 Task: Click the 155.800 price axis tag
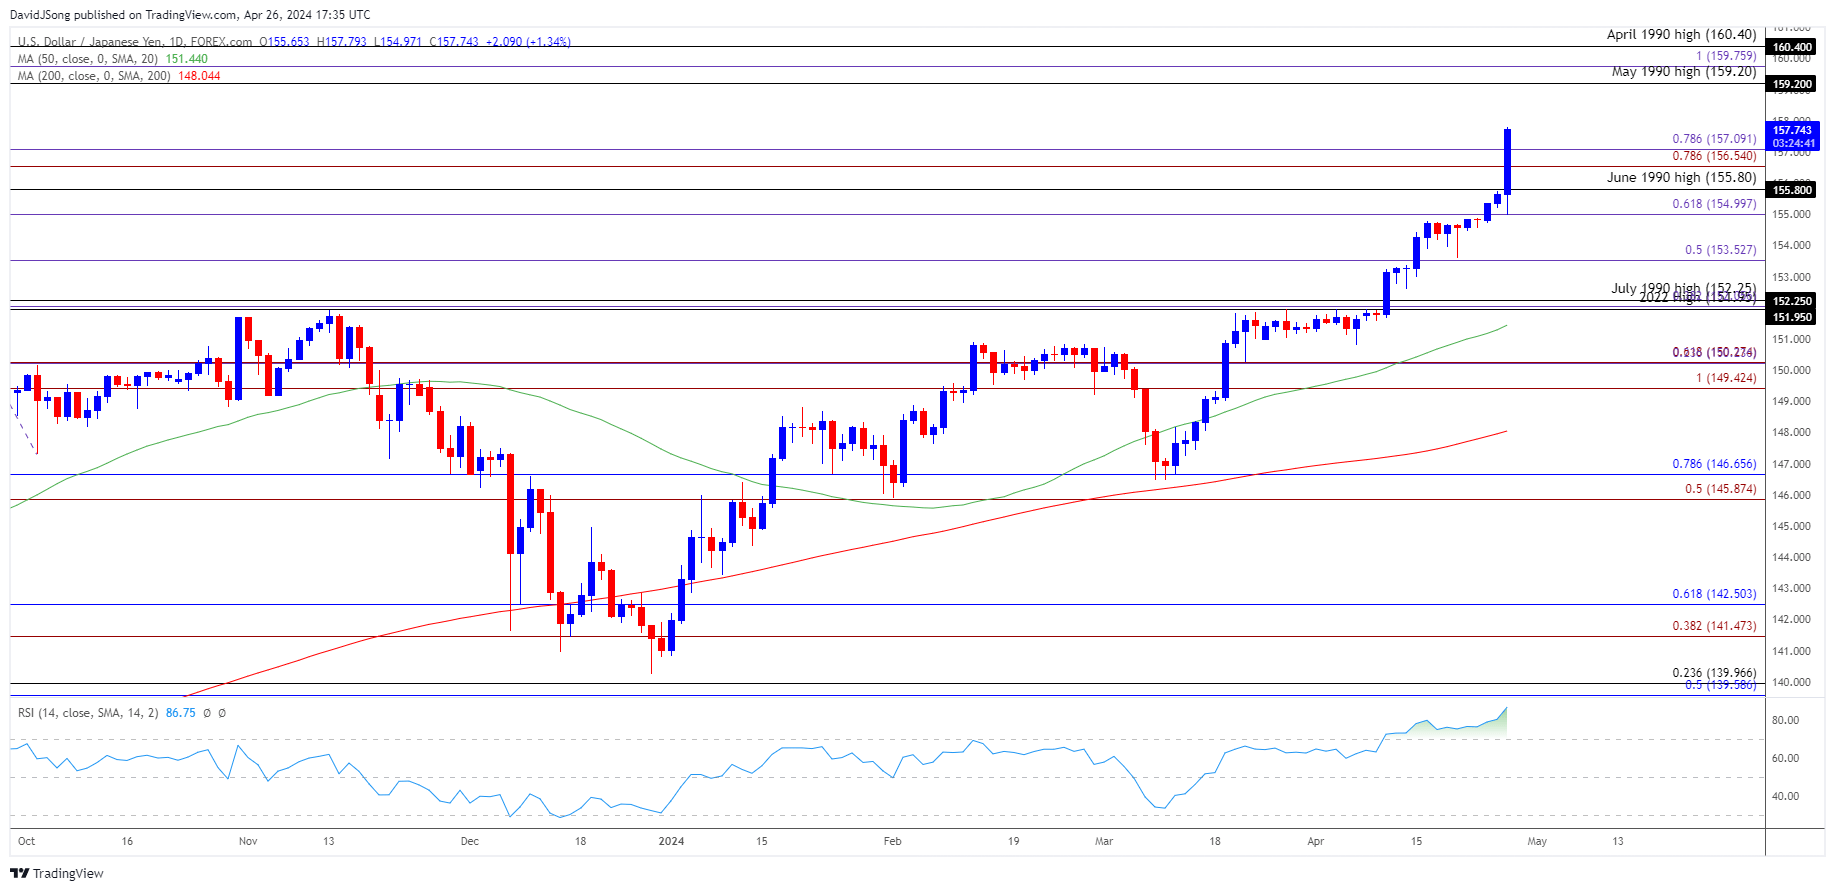[x=1792, y=190]
